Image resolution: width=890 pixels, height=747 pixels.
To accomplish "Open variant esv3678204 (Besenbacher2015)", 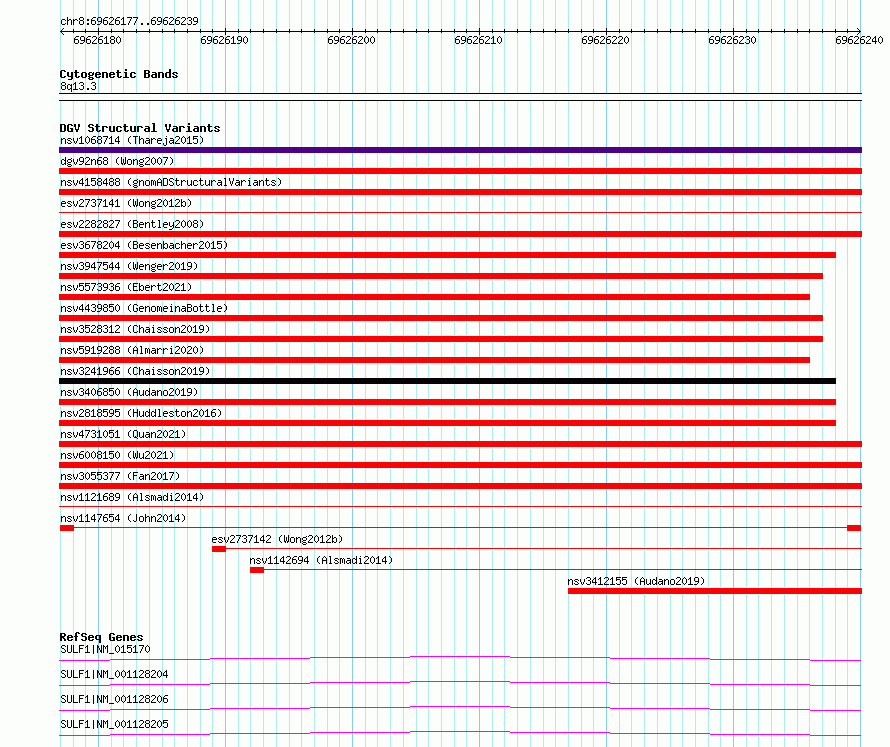I will [x=144, y=245].
